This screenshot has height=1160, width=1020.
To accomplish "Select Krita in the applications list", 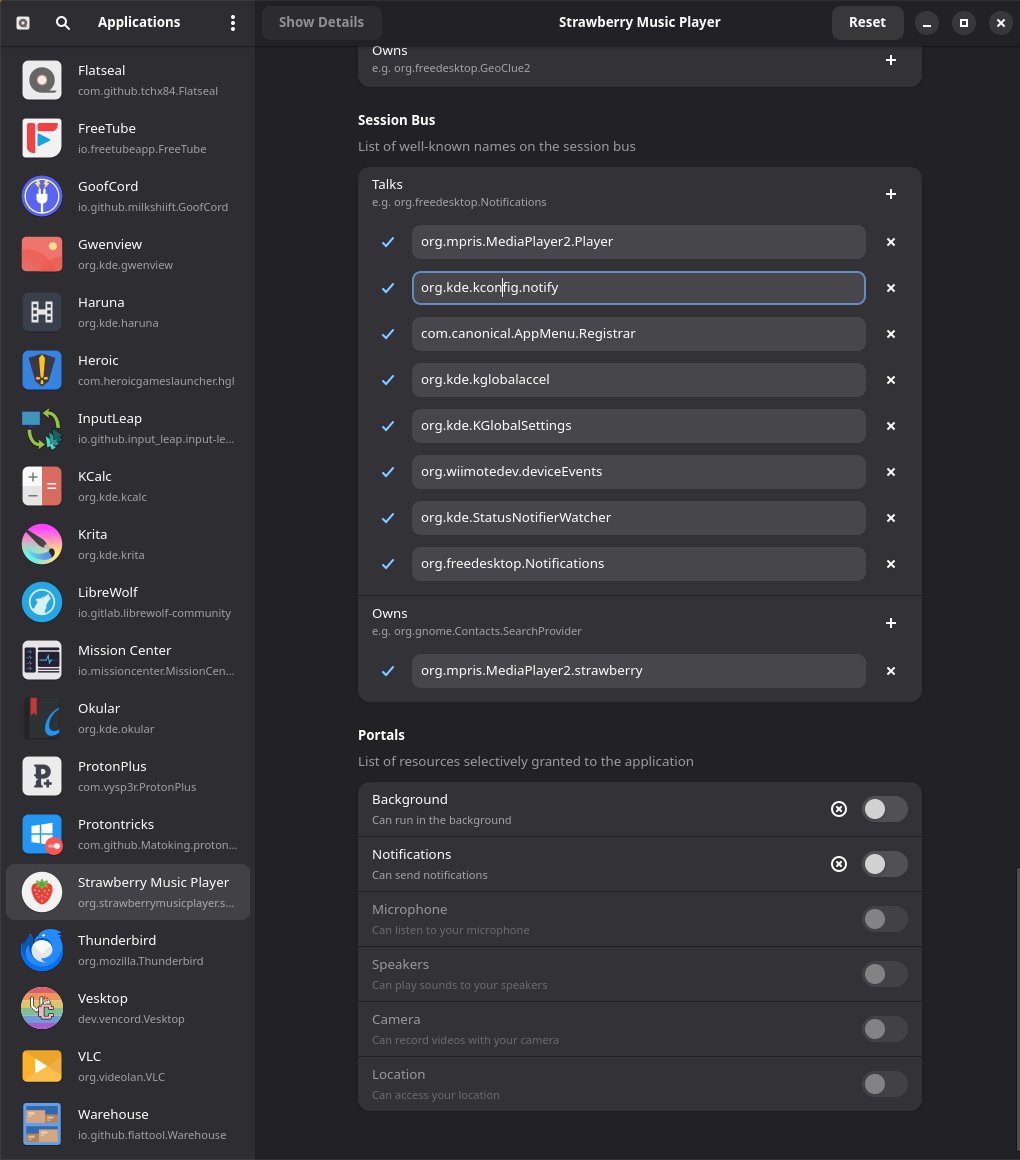I will (128, 544).
